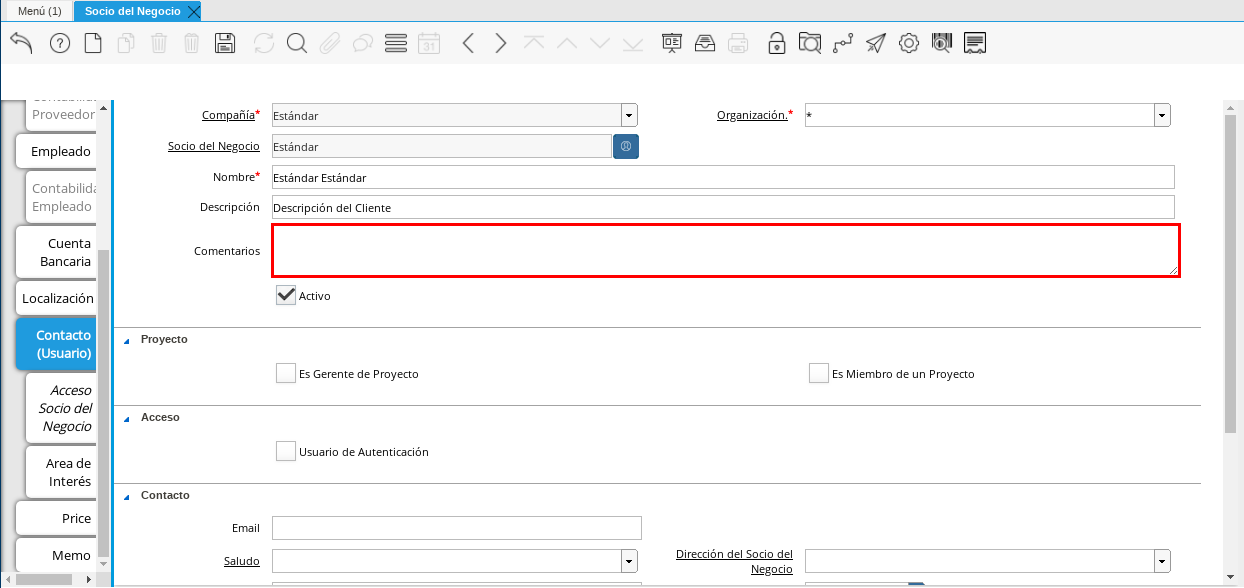Click the barcode scanner icon in the toolbar
1244x588 pixels.
[x=942, y=43]
